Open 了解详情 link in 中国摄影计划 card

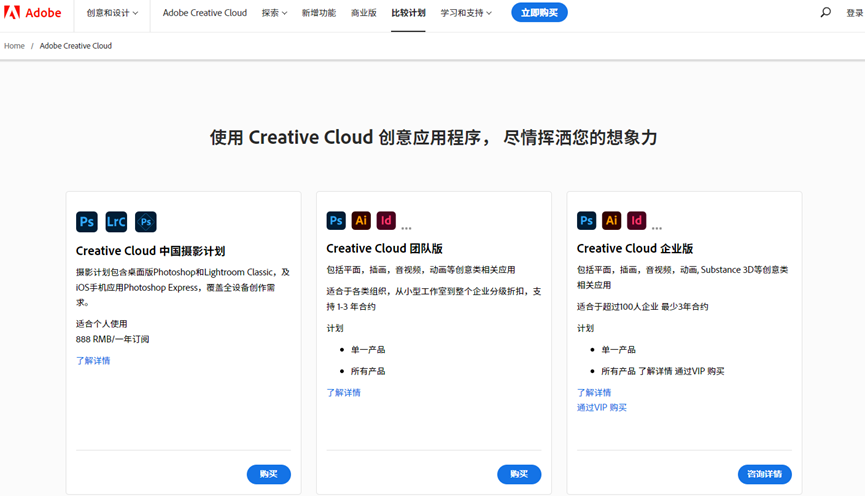pyautogui.click(x=93, y=361)
